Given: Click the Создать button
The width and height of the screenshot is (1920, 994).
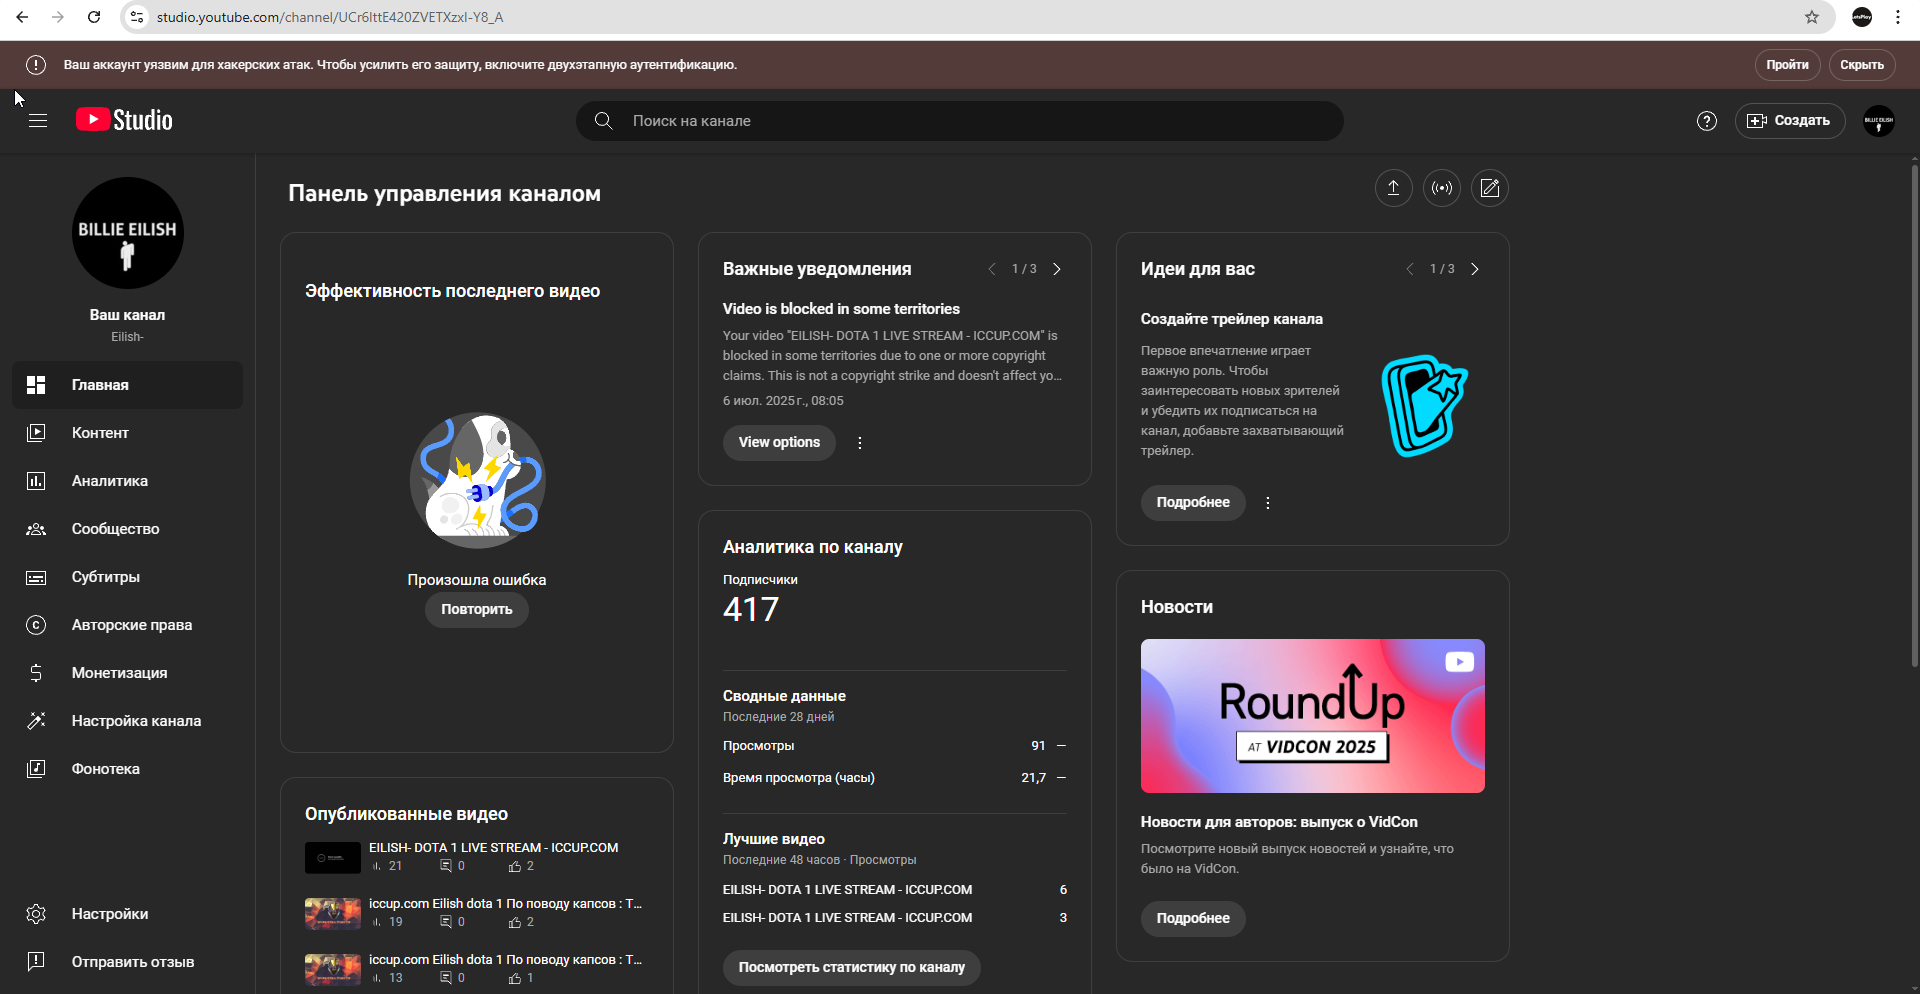Looking at the screenshot, I should coord(1790,121).
